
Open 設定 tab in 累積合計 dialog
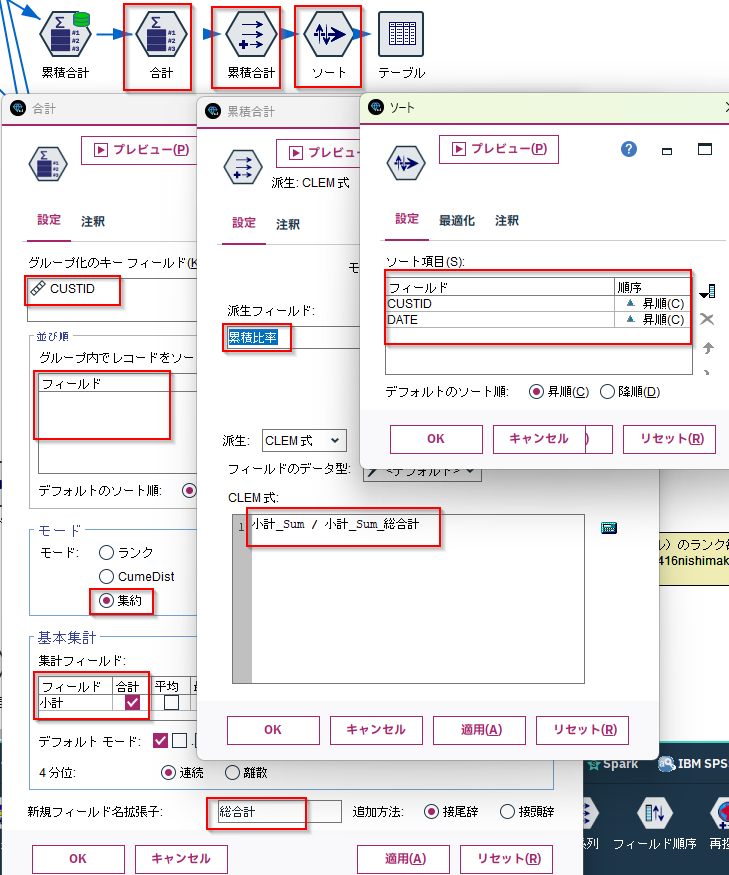point(244,223)
